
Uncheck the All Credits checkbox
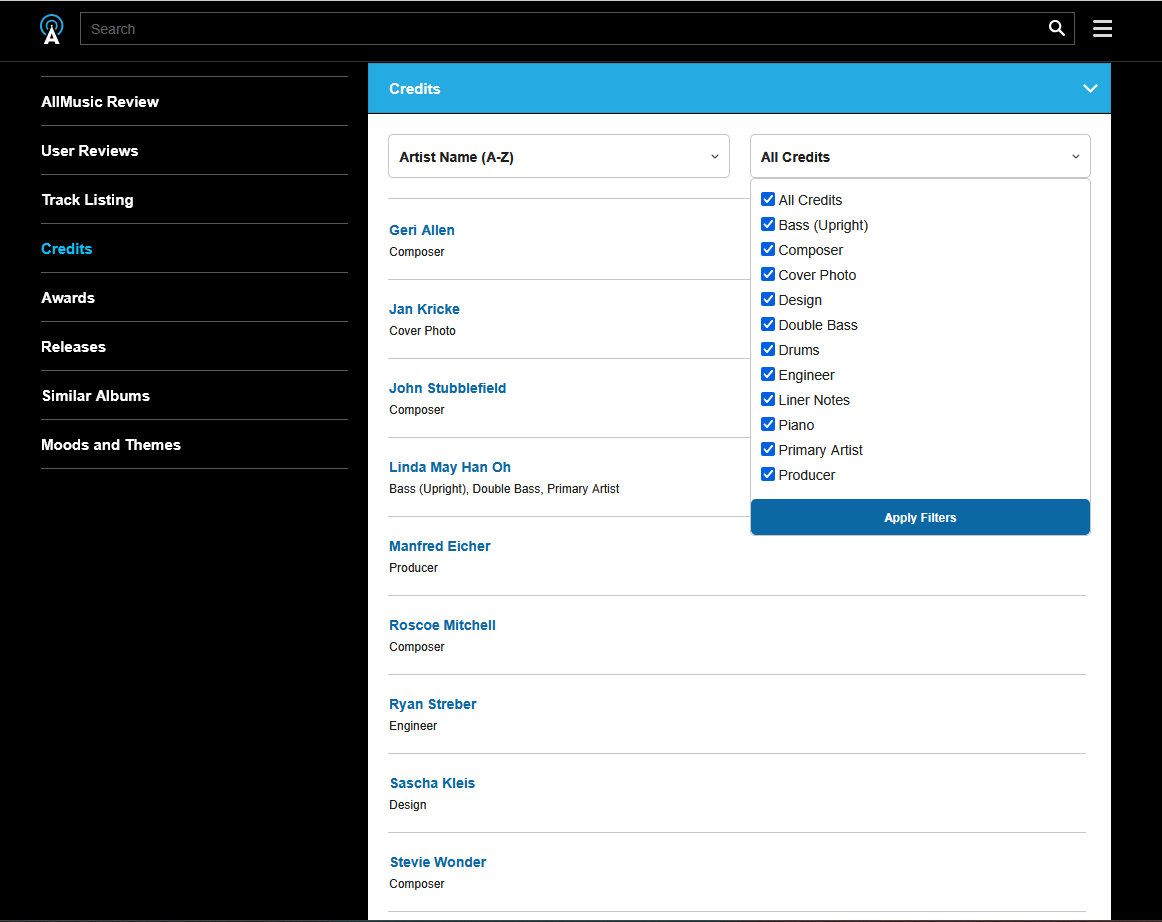(x=768, y=200)
